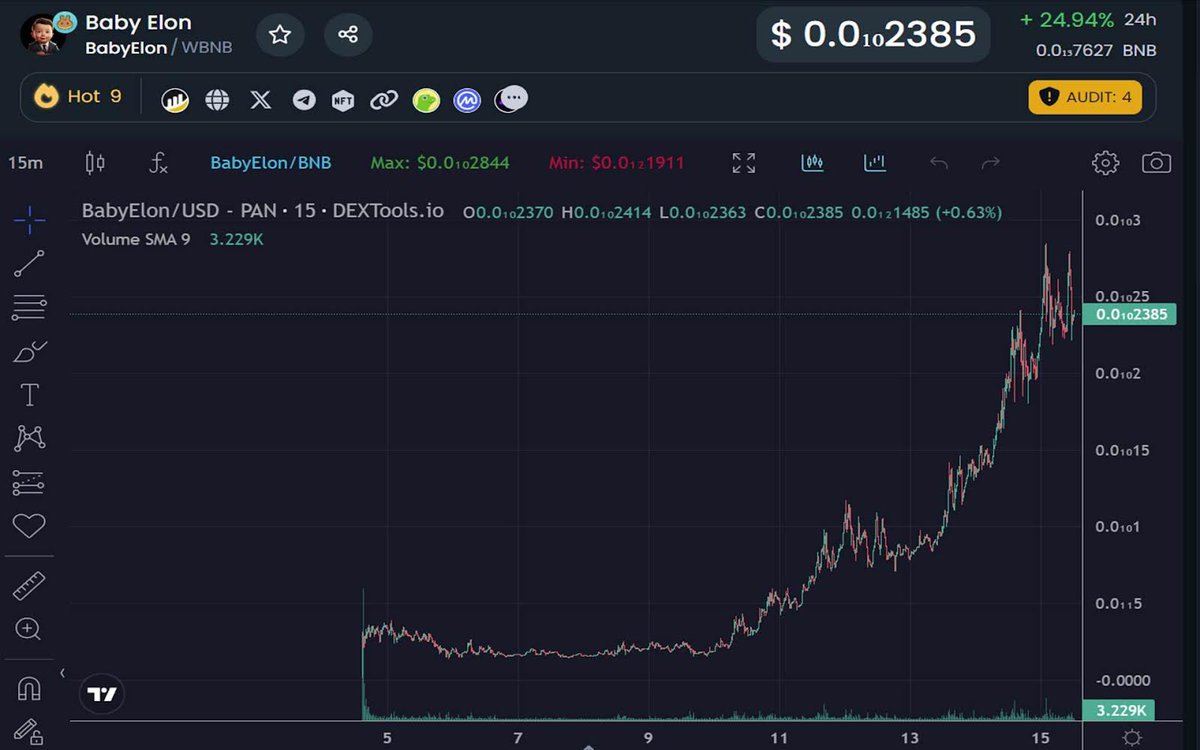The height and width of the screenshot is (750, 1200).
Task: Click the BabyElon / WBNB pair name
Action: [x=159, y=48]
